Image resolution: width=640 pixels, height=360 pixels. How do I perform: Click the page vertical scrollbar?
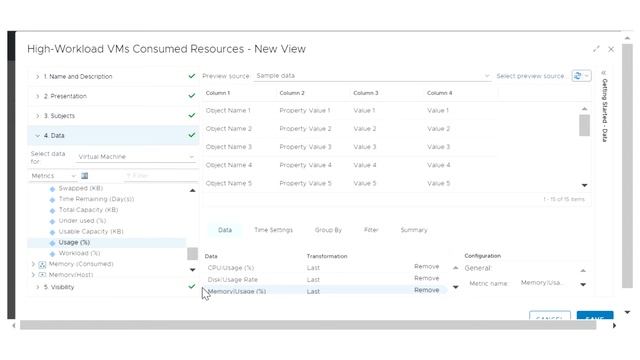[627, 165]
